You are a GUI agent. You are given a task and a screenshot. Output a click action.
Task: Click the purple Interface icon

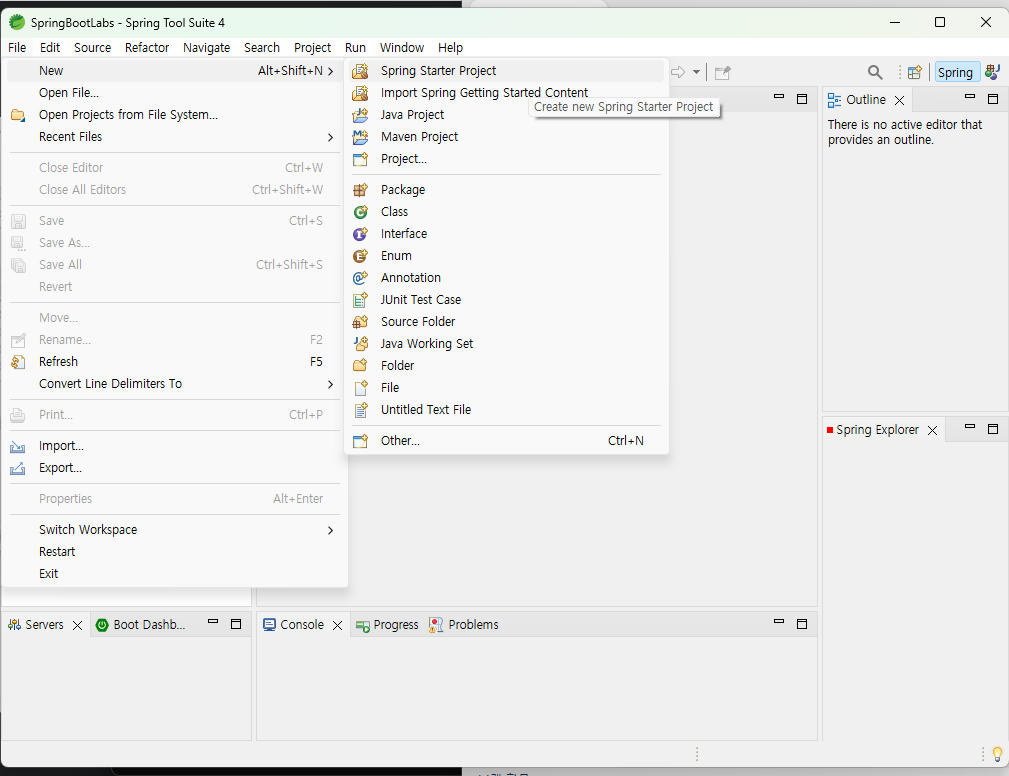360,234
